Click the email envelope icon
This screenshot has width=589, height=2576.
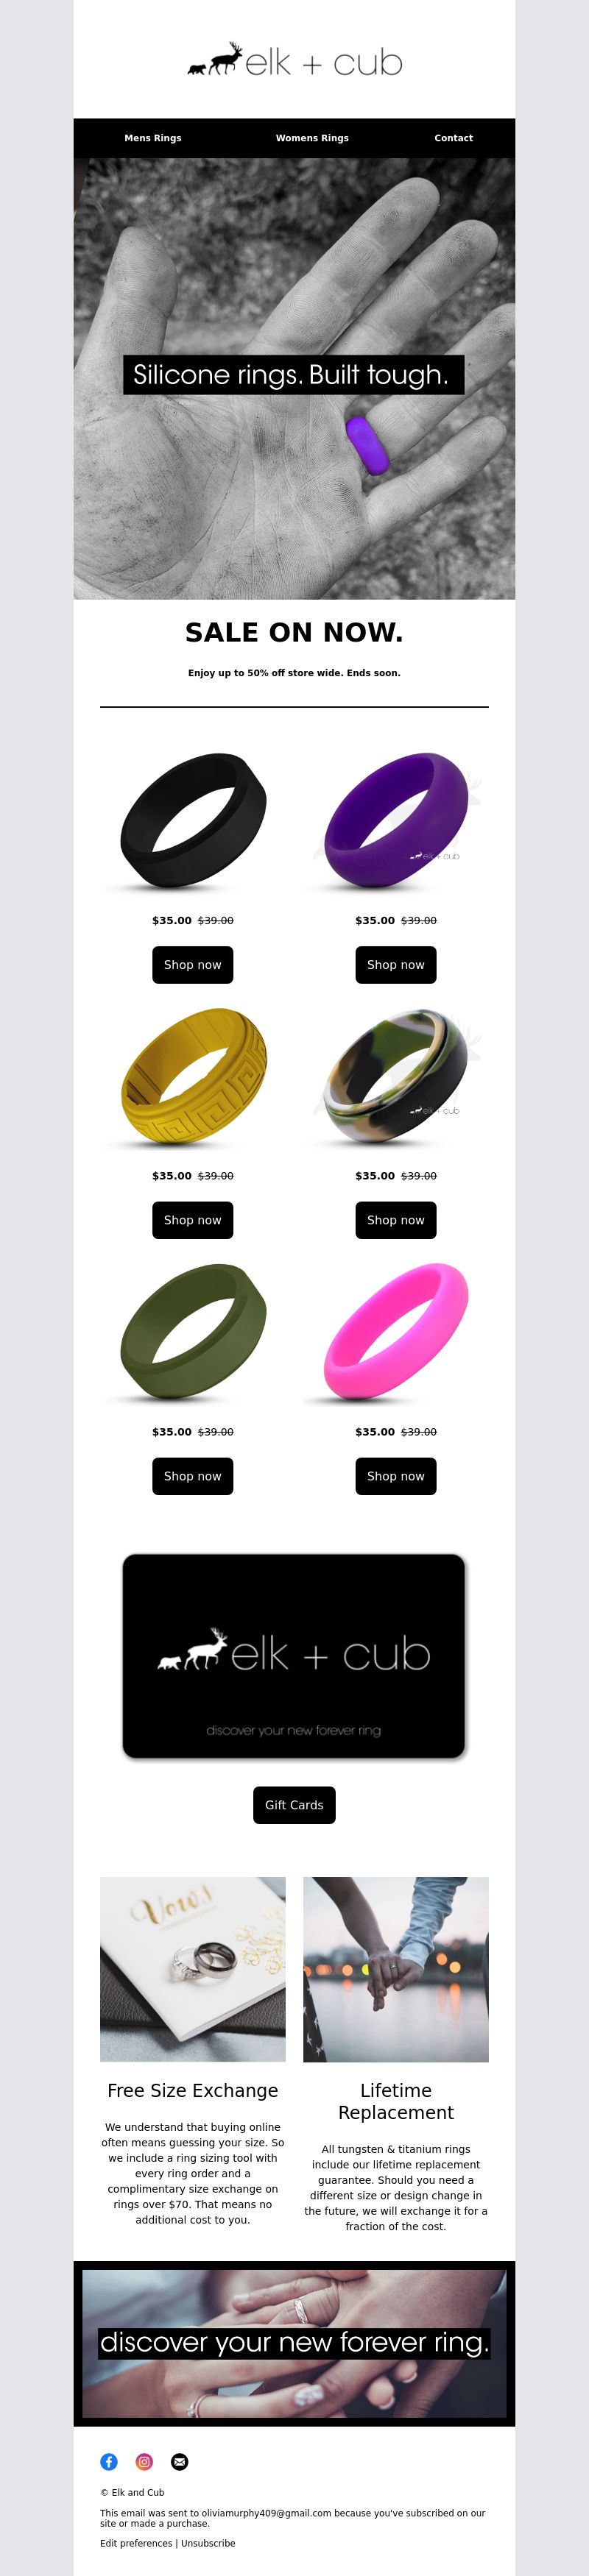tap(179, 2461)
